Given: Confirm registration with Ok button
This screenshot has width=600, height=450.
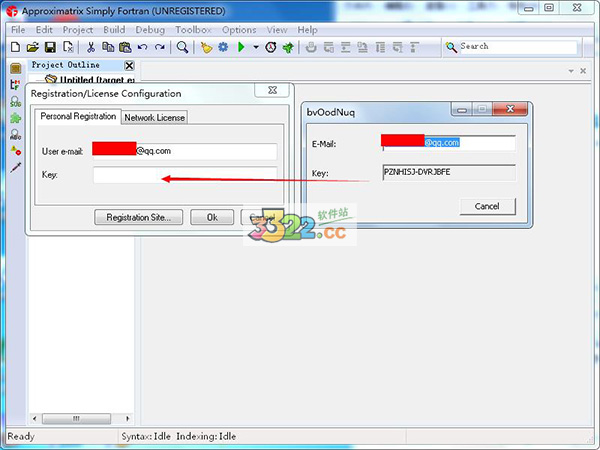Looking at the screenshot, I should (x=212, y=217).
